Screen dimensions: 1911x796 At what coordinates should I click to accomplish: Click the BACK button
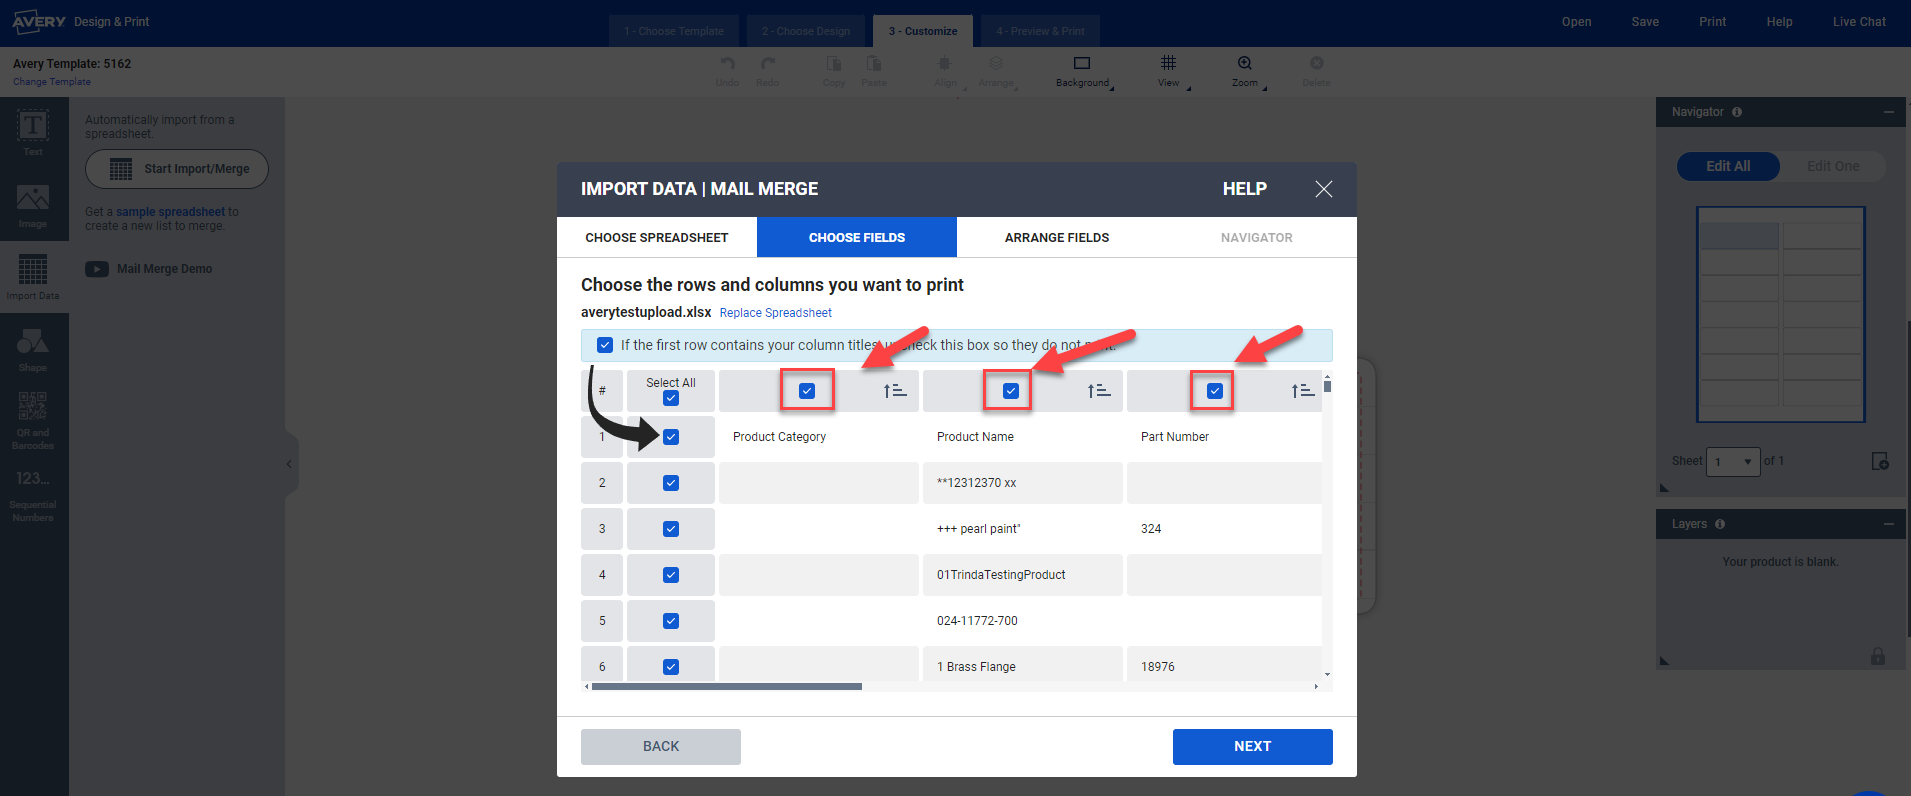point(661,747)
